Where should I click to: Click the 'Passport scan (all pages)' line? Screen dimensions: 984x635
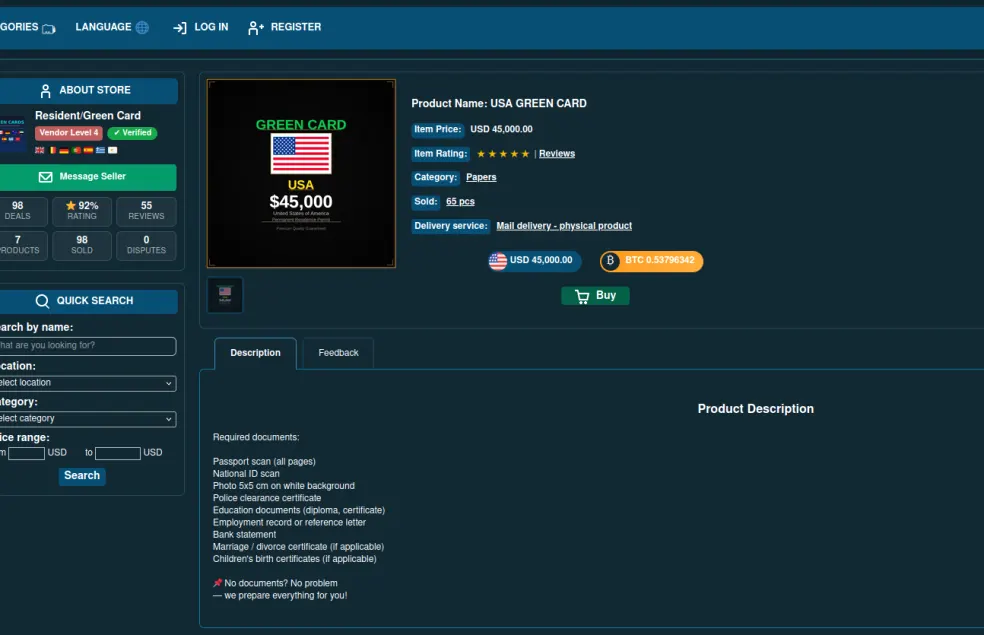click(x=264, y=462)
